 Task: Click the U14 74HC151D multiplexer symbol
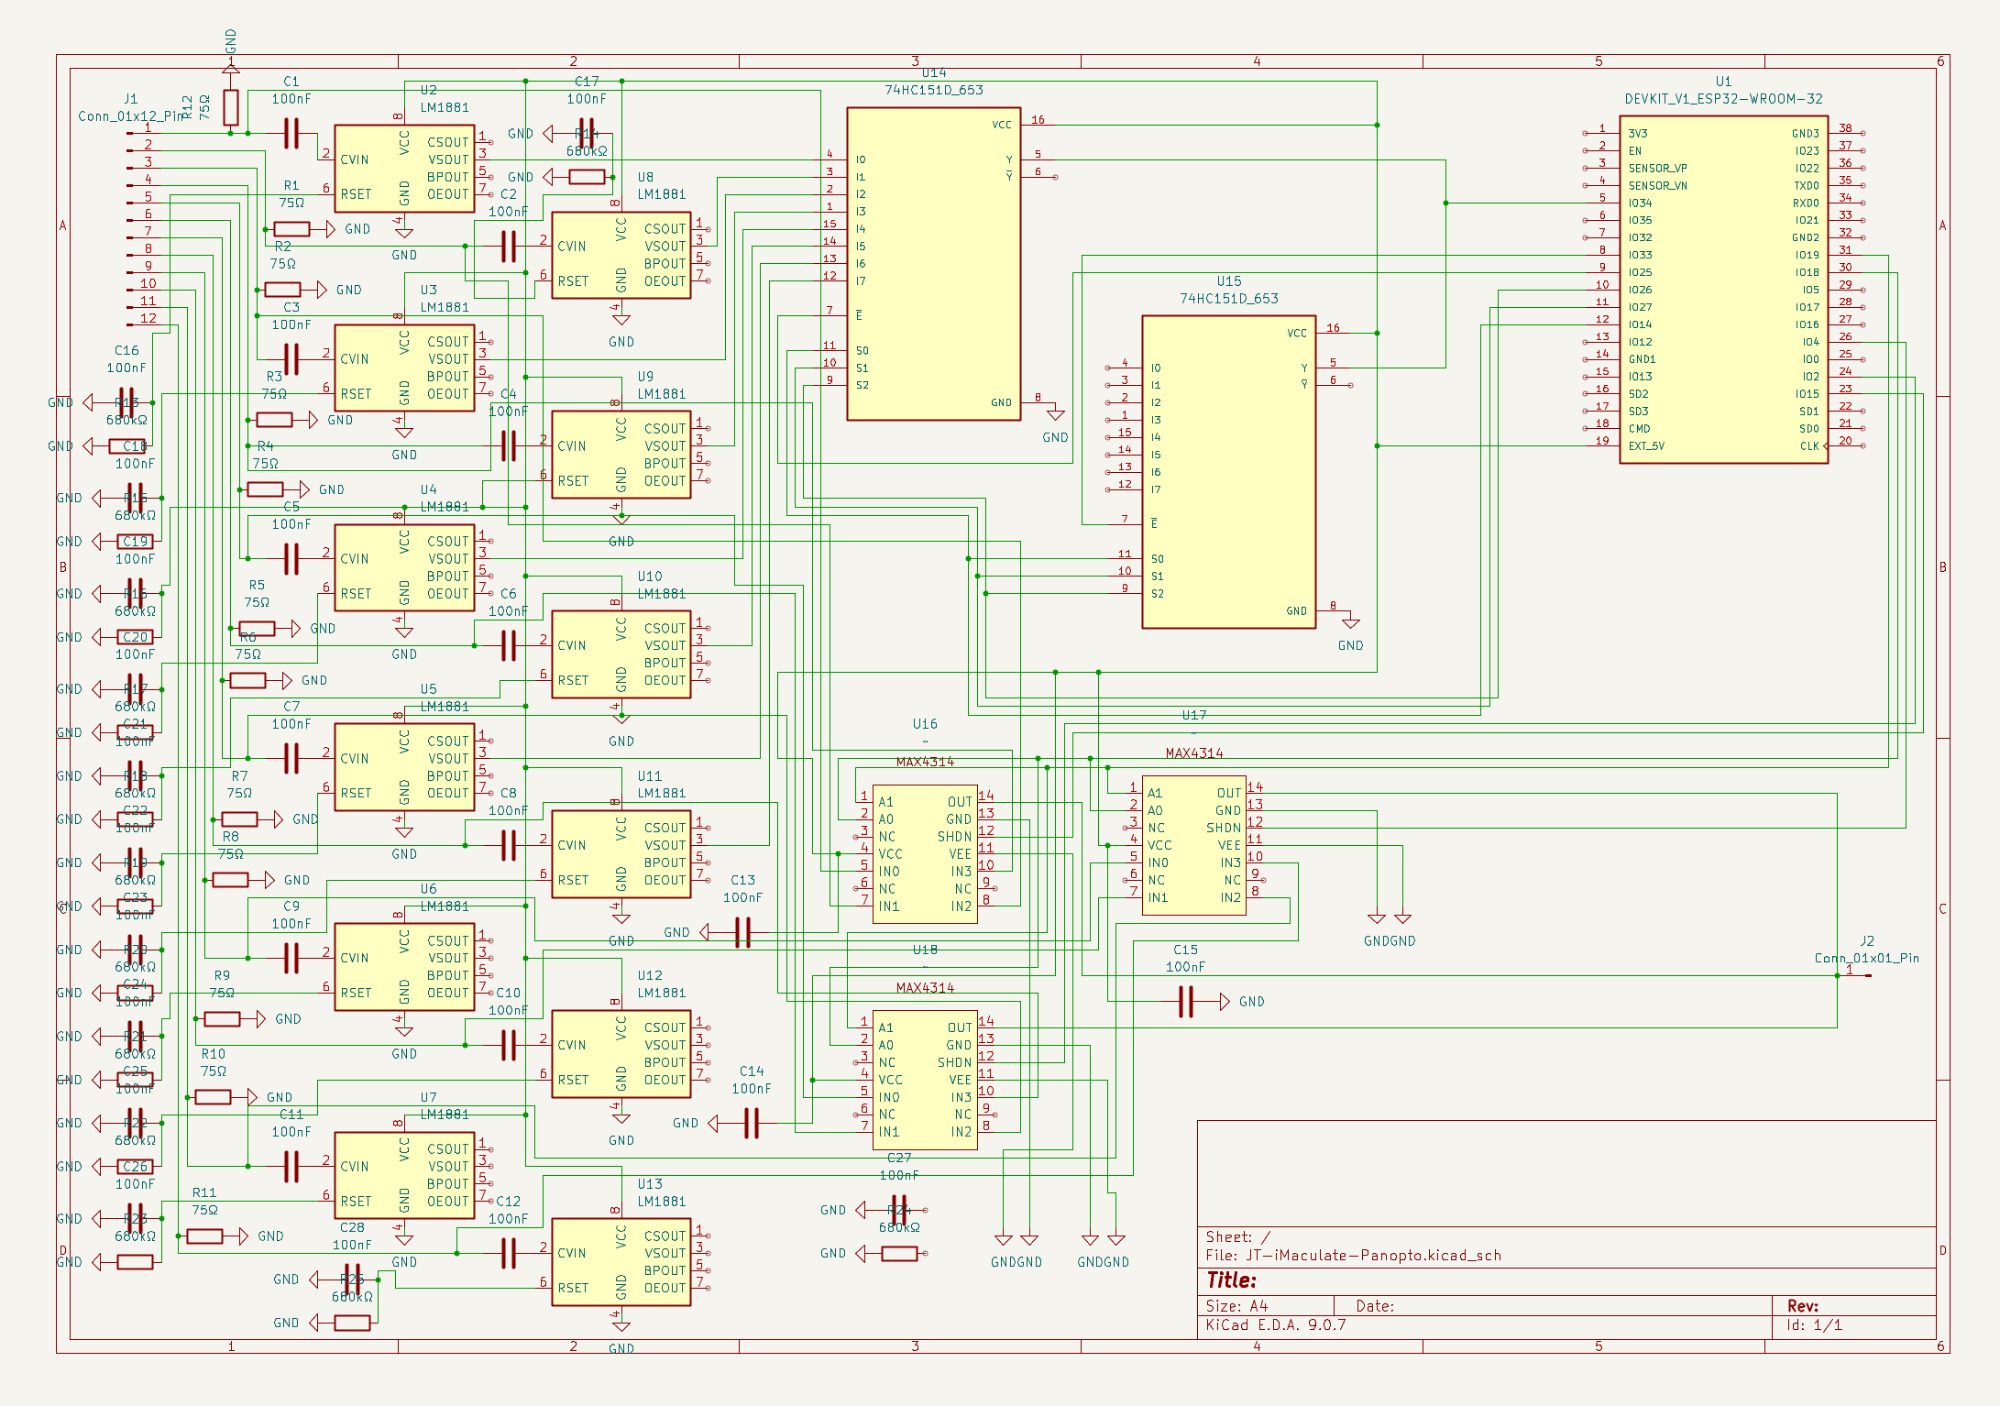pyautogui.click(x=933, y=263)
